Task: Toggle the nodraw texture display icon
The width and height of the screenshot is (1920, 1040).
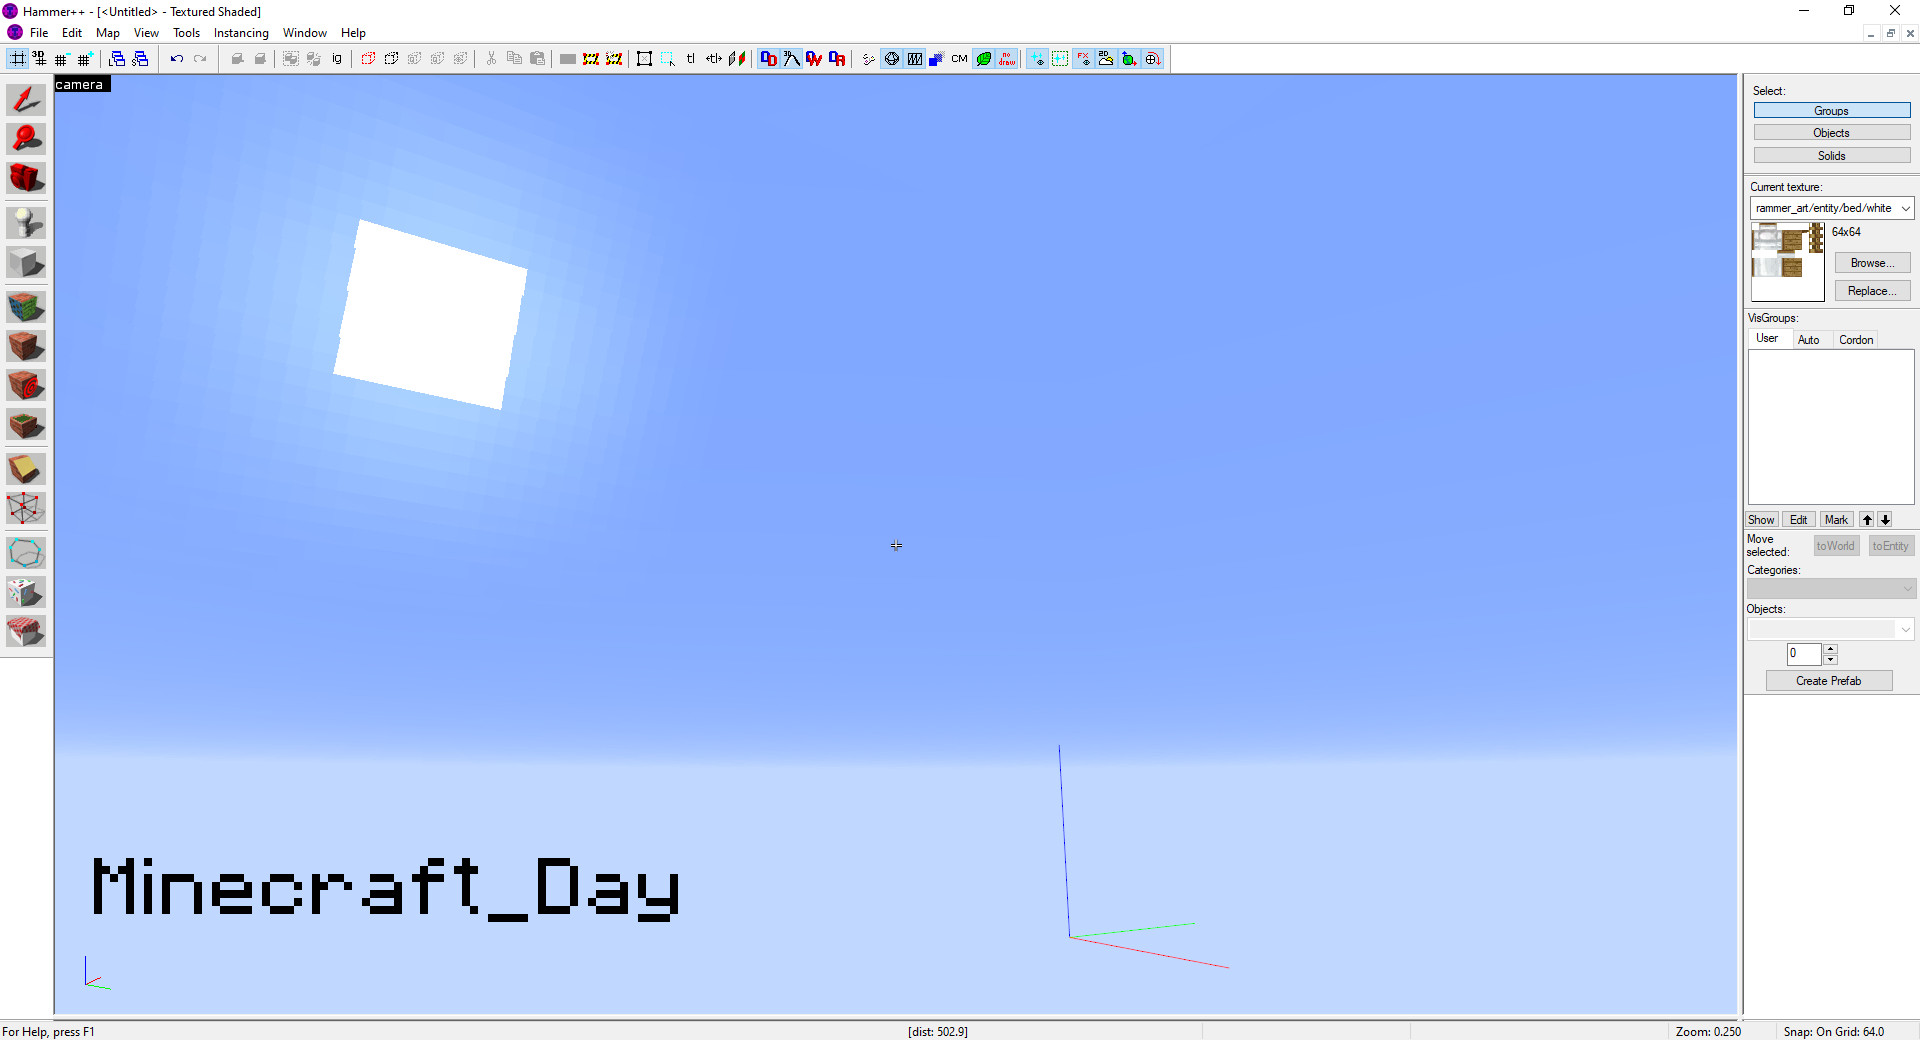Action: 1008,58
